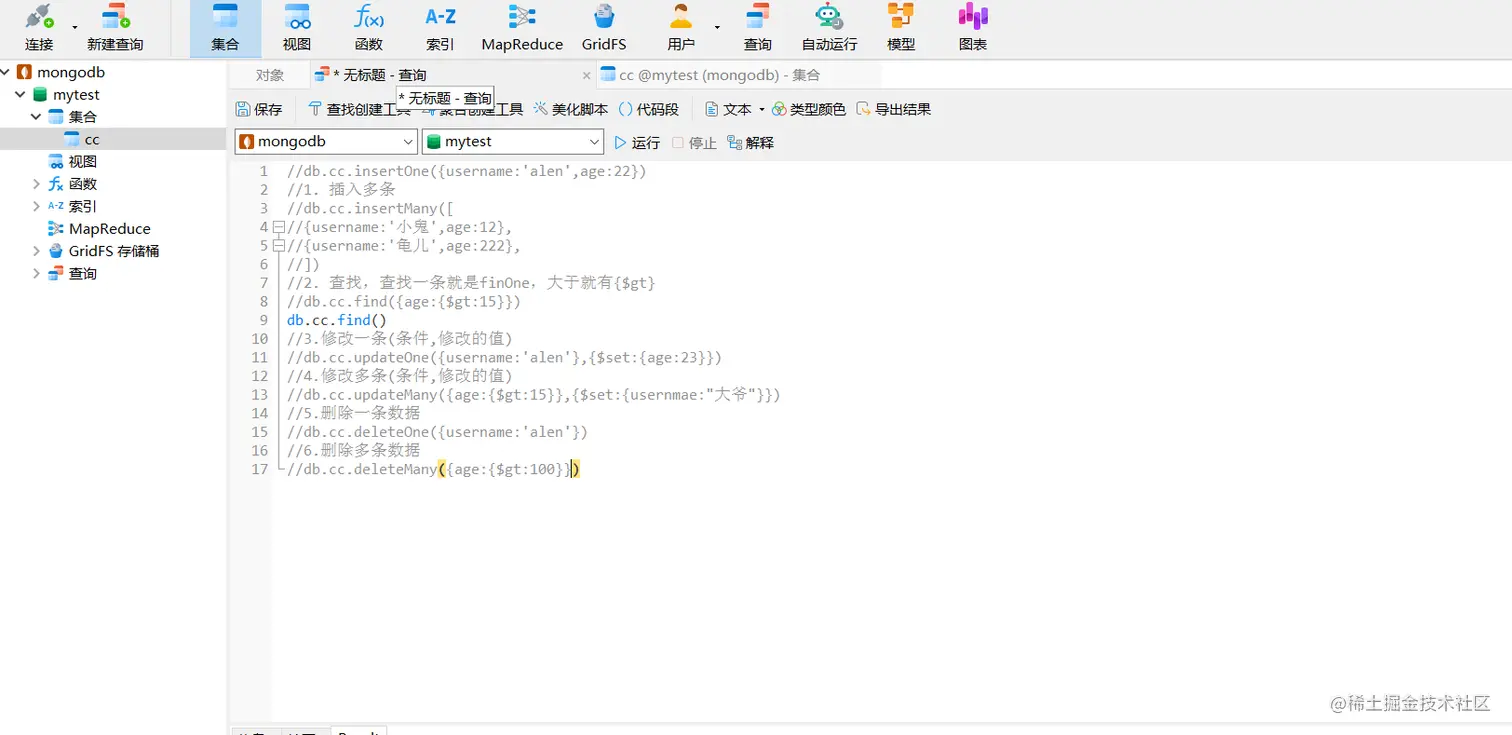Expand the 索引 tree node chevron
Viewport: 1512px width, 735px height.
[x=36, y=206]
